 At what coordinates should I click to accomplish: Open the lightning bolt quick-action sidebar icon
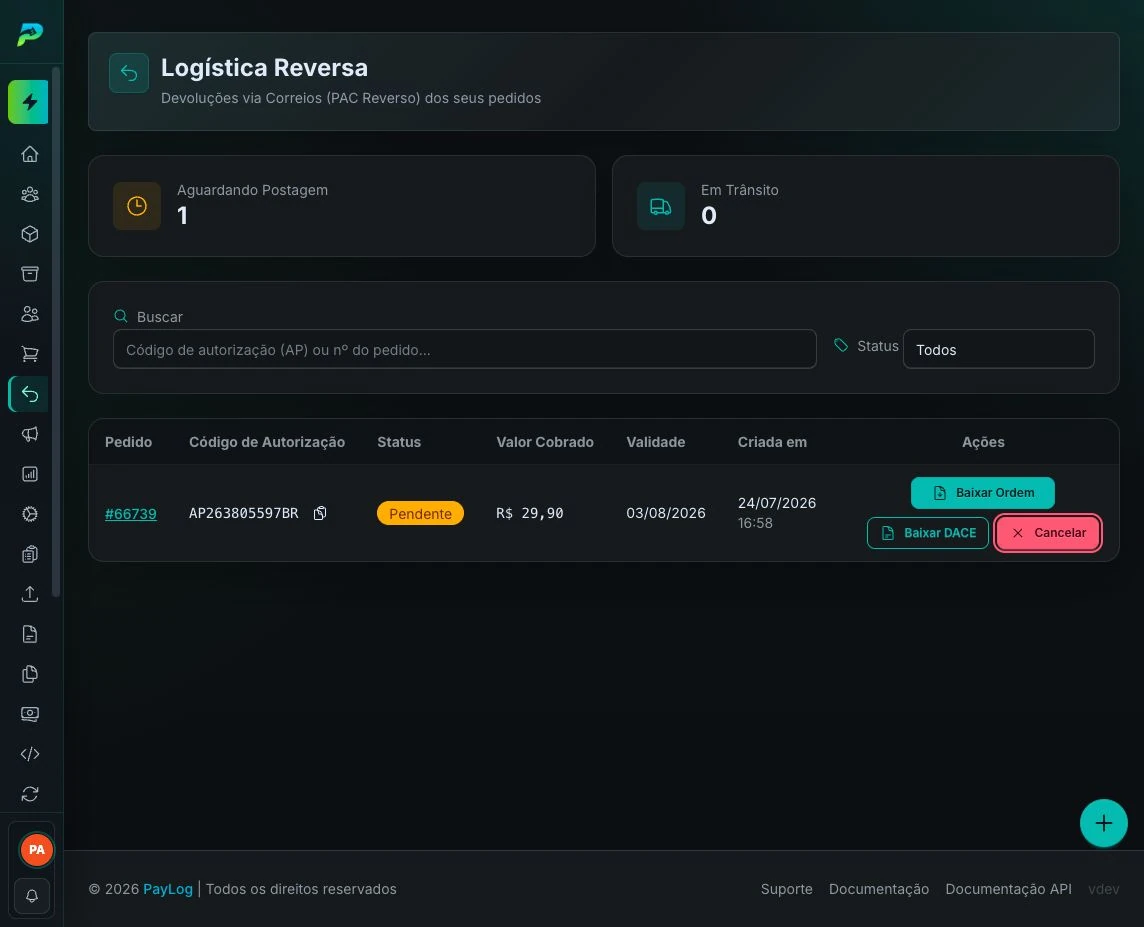click(28, 102)
